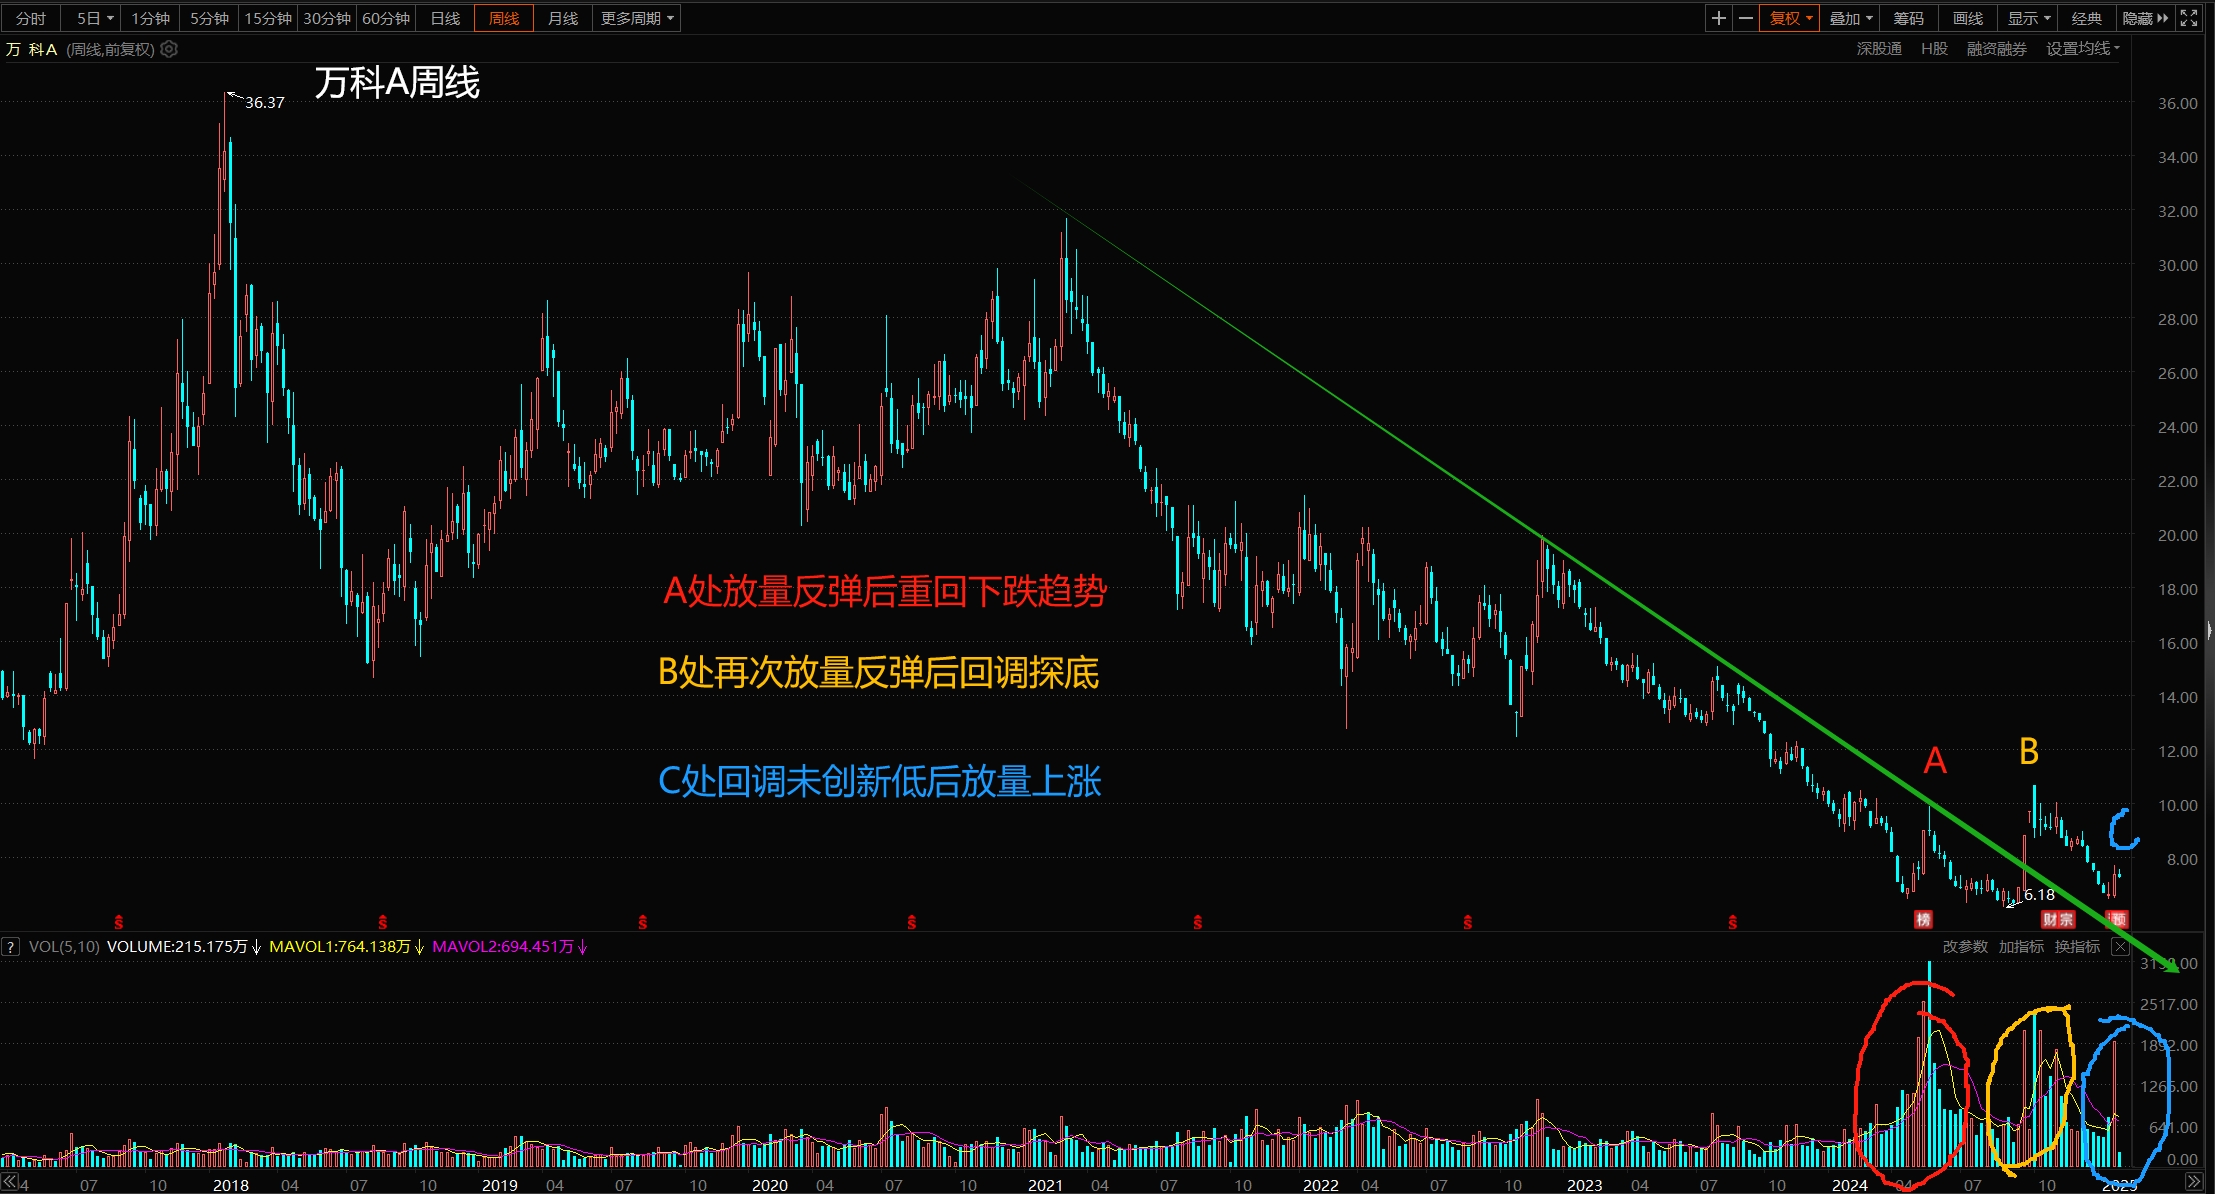
Task: Click 加指标 to add an indicator
Action: (2021, 947)
